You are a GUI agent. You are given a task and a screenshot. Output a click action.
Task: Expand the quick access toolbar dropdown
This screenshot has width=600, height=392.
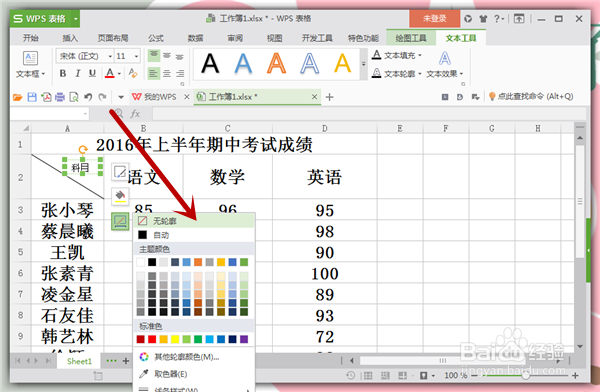[x=121, y=97]
